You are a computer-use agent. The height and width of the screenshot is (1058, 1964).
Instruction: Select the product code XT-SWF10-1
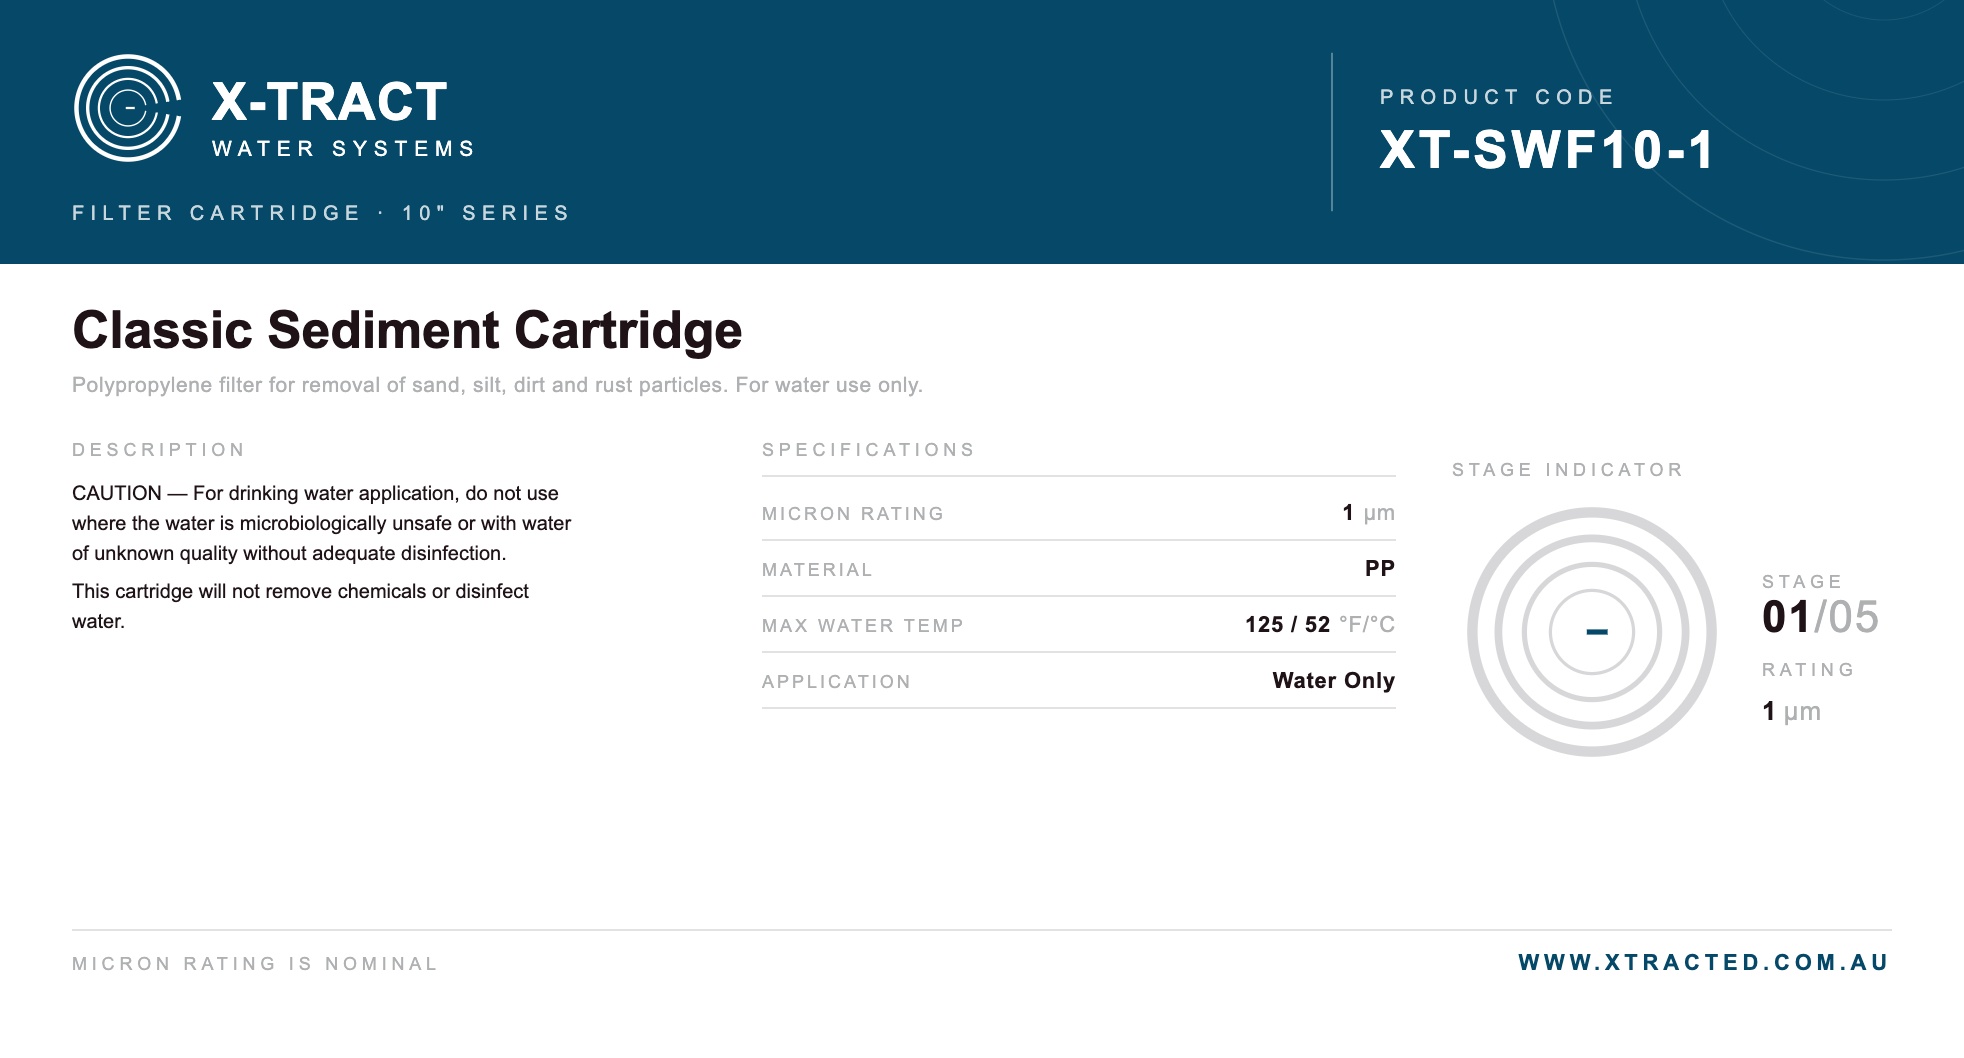pos(1548,150)
